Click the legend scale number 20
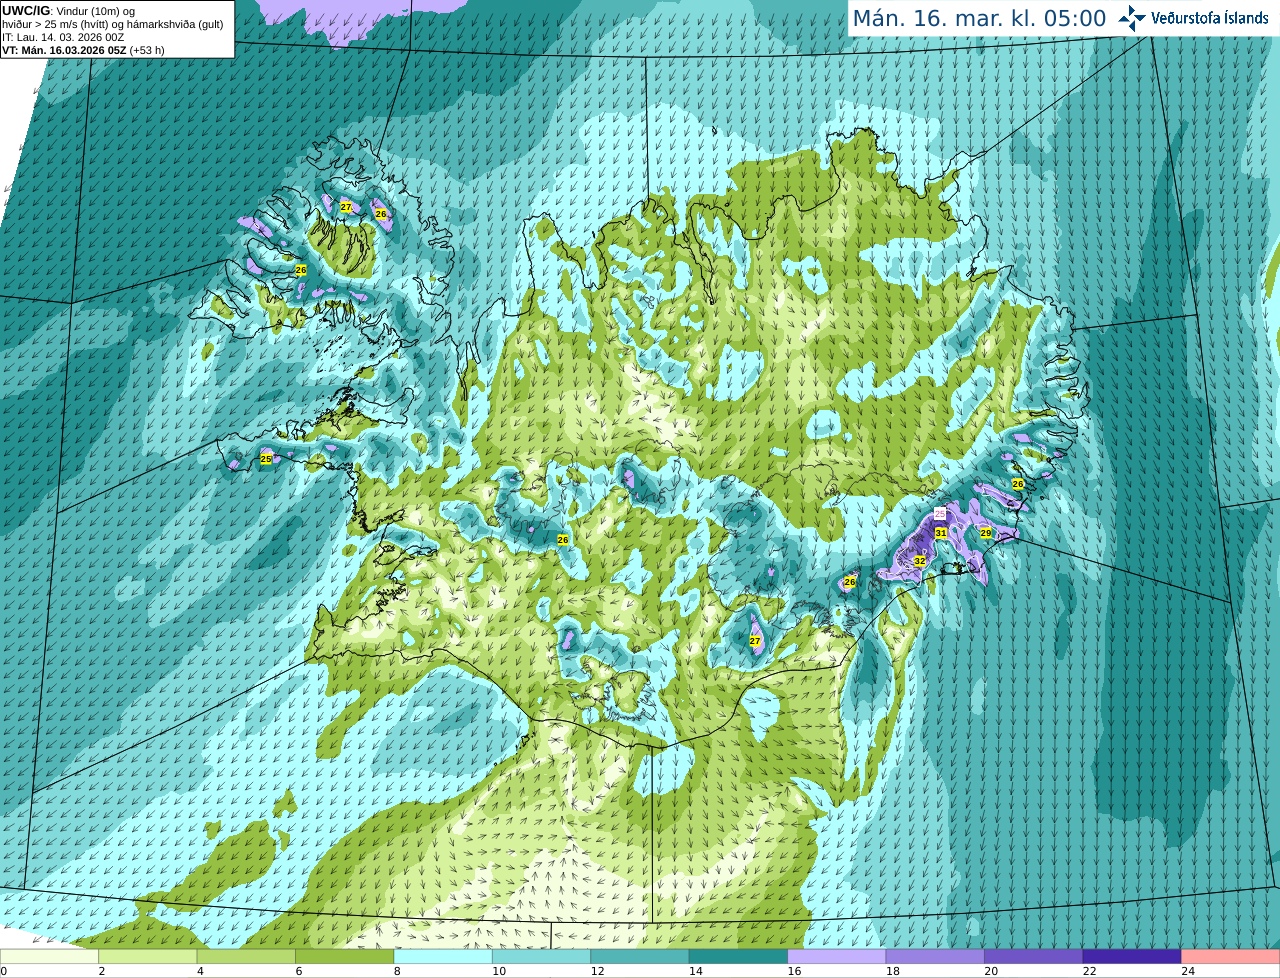 pos(992,971)
